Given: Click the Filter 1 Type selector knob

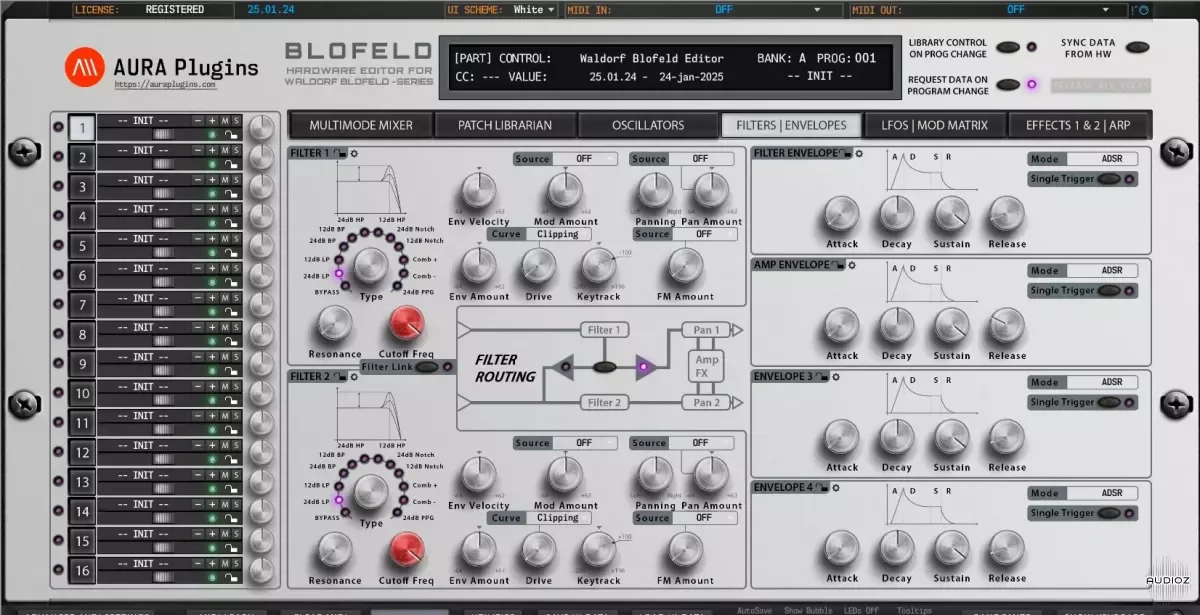Looking at the screenshot, I should click(x=371, y=266).
